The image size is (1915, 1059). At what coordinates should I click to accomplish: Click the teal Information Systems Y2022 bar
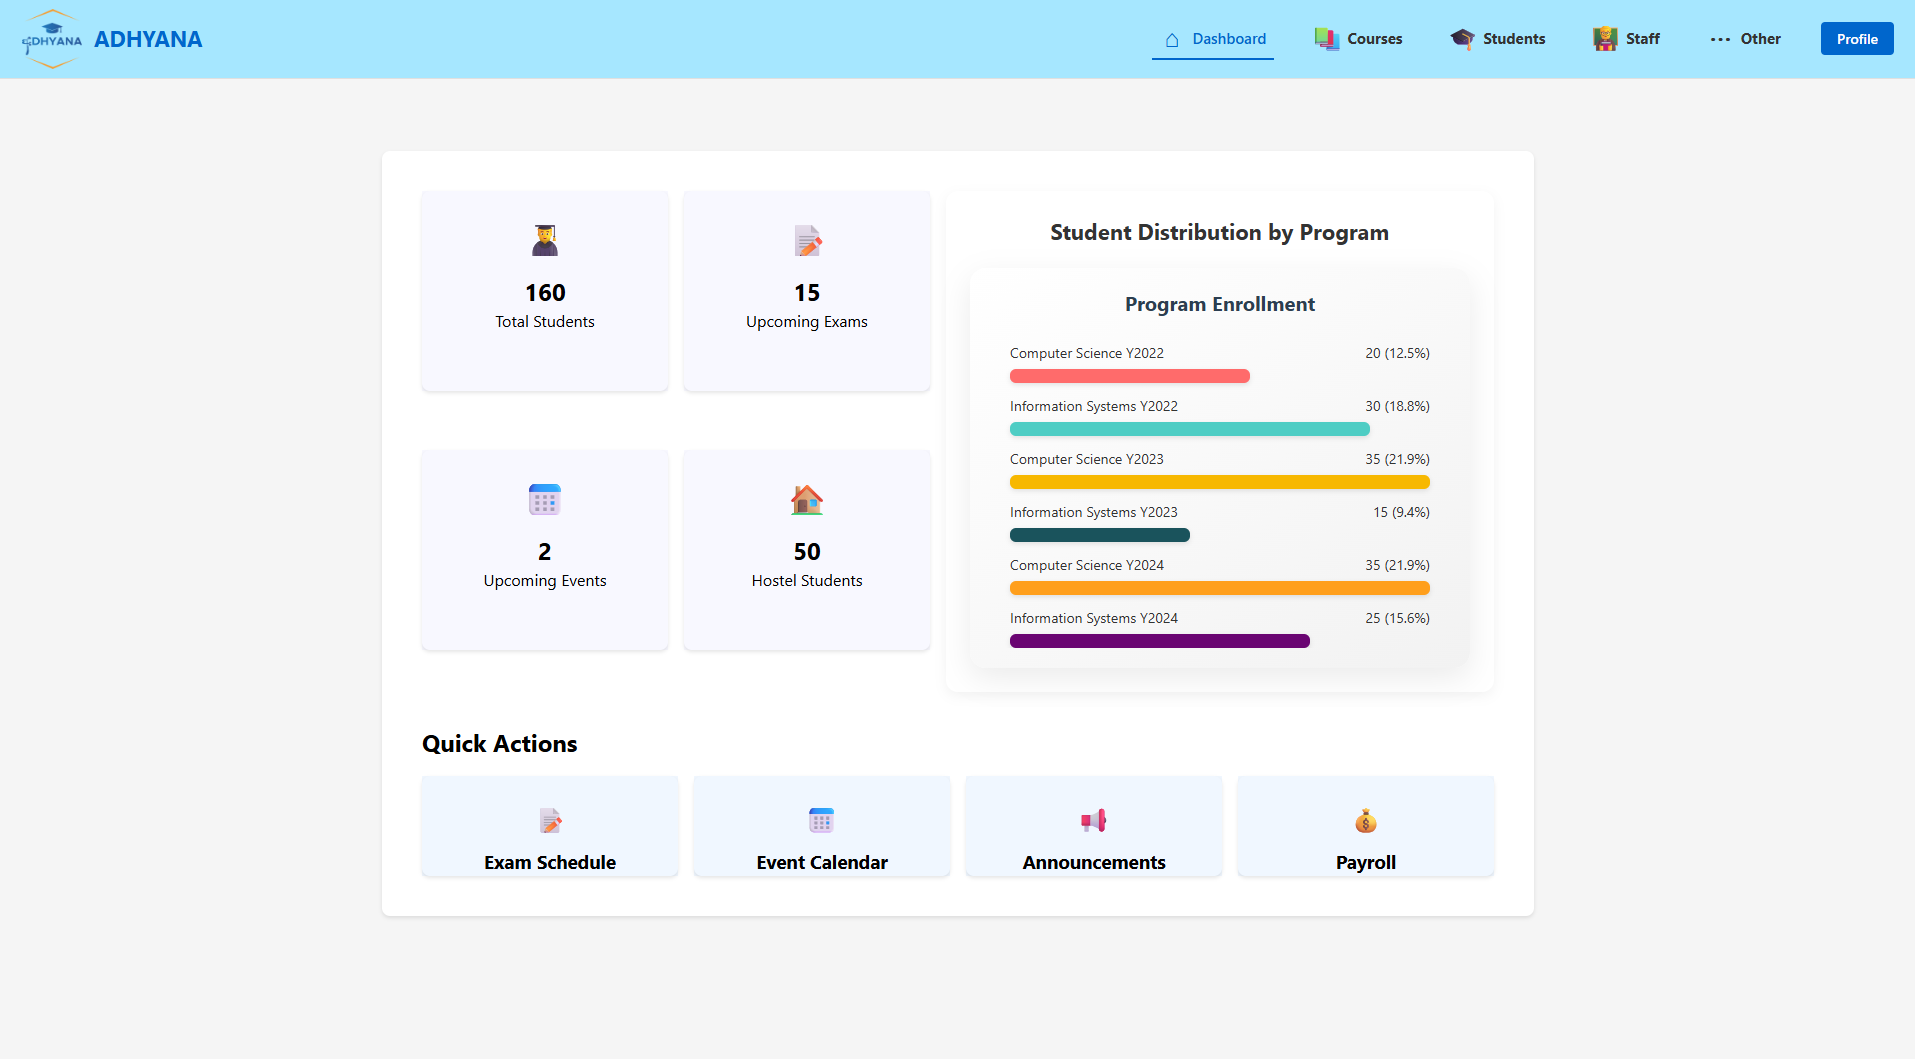(x=1190, y=429)
